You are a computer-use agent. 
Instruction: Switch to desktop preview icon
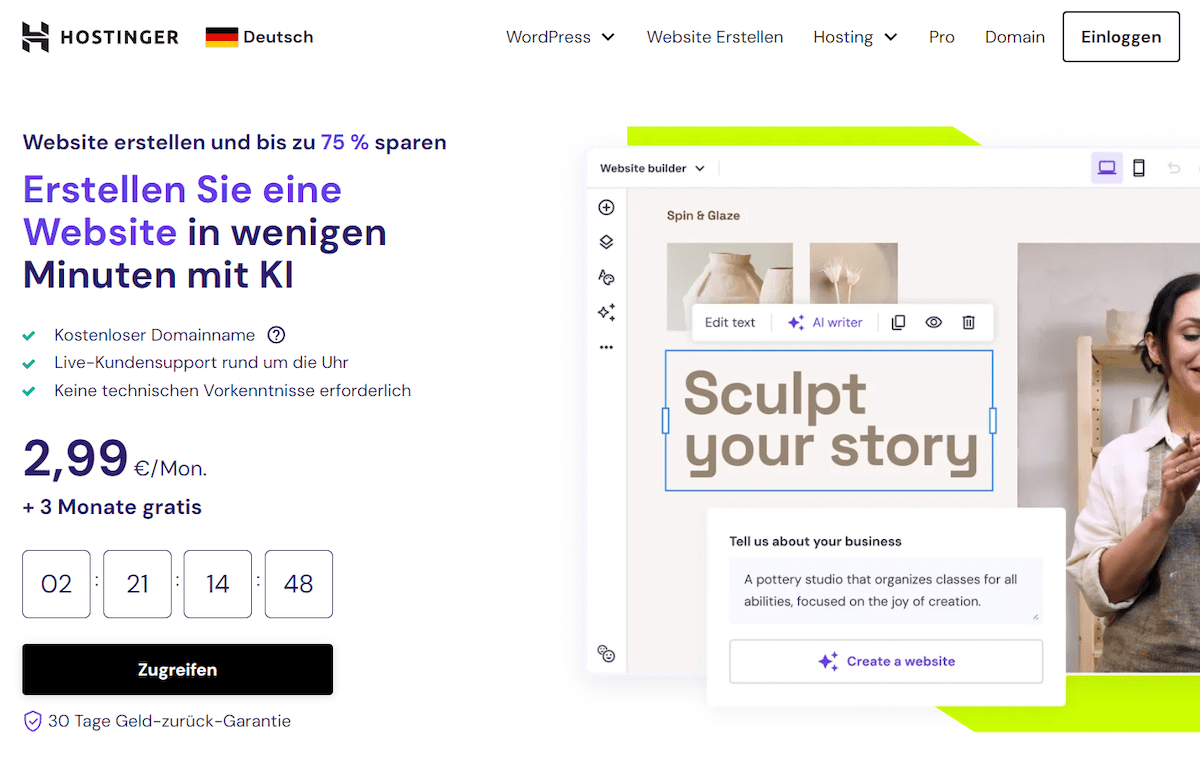click(1107, 168)
